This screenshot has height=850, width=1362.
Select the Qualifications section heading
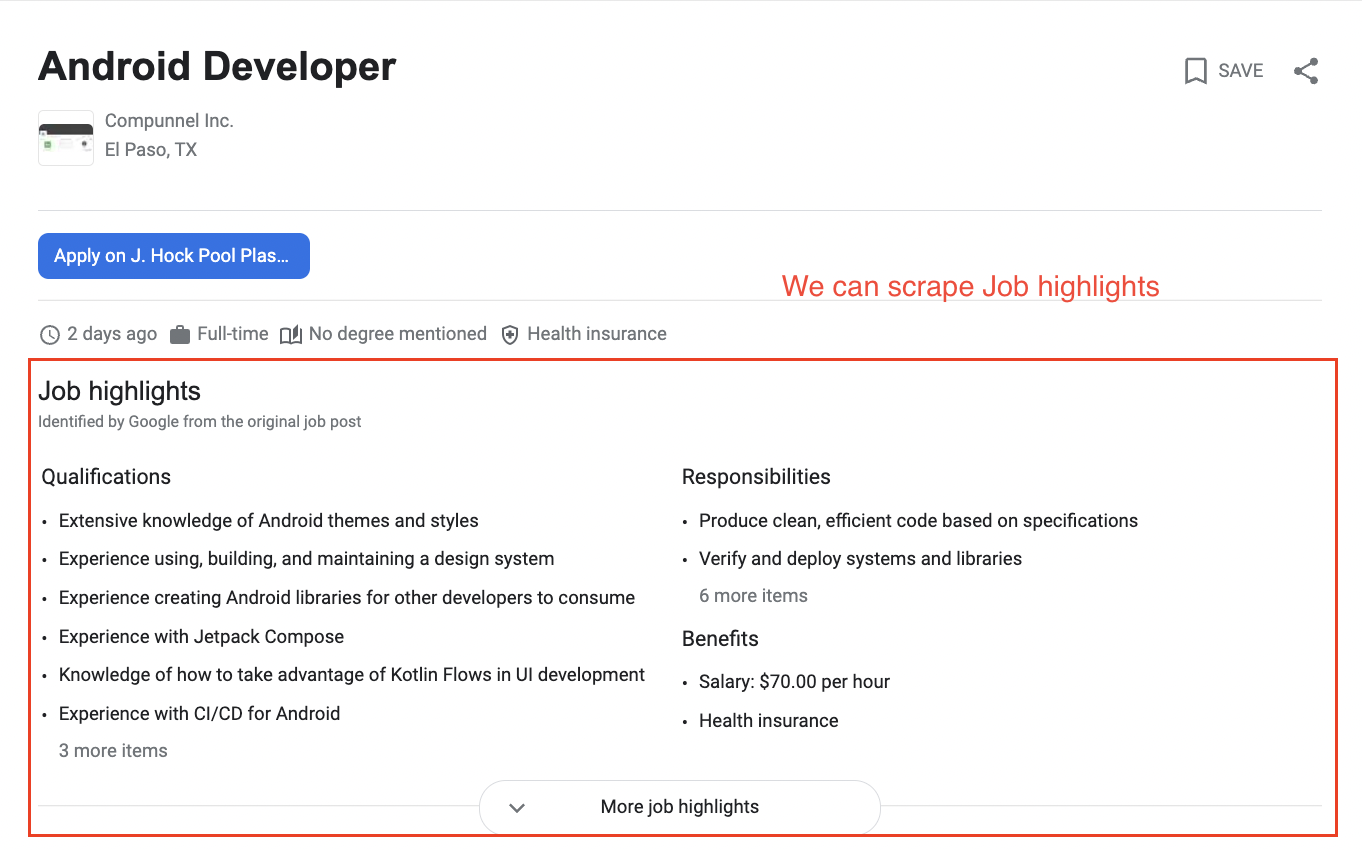click(105, 477)
